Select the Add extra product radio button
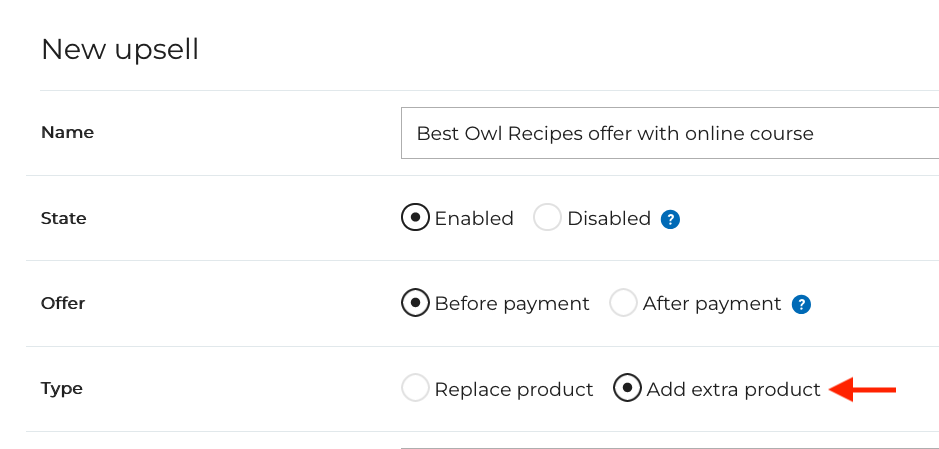 click(x=627, y=388)
